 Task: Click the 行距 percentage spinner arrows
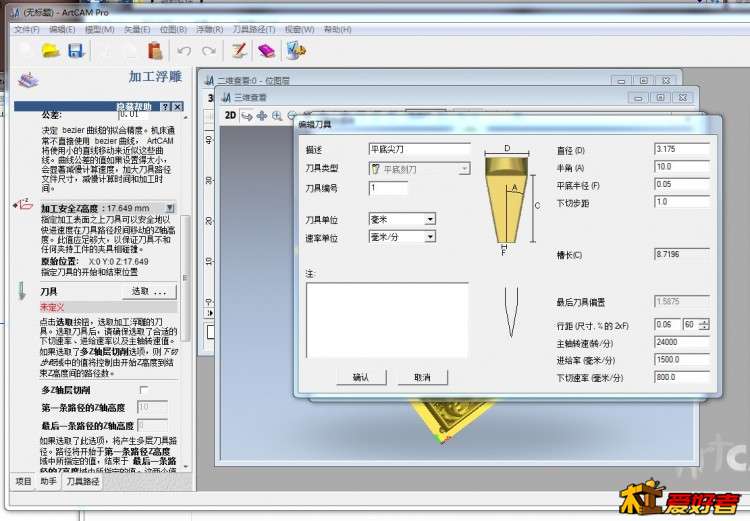click(704, 325)
